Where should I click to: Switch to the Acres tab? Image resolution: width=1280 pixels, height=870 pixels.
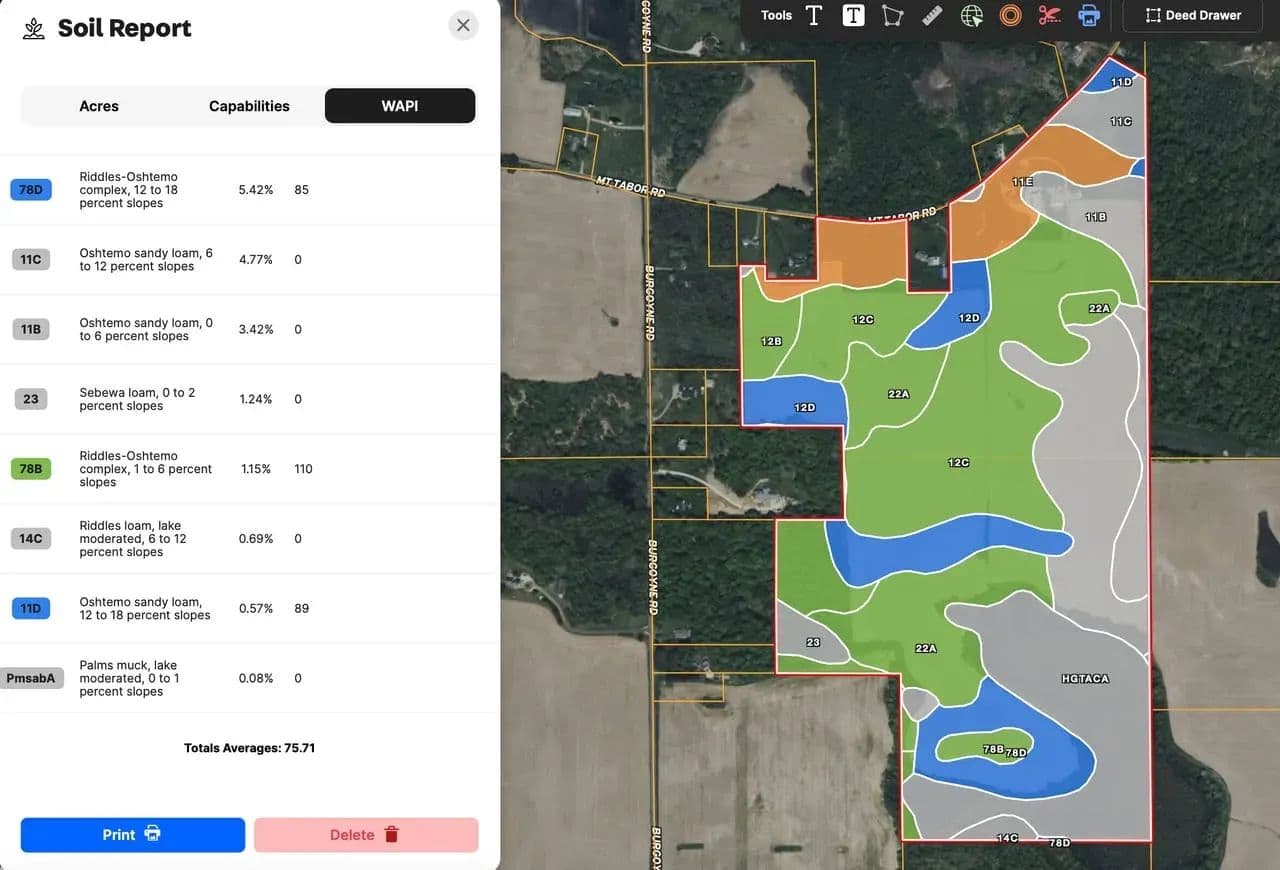(x=99, y=106)
